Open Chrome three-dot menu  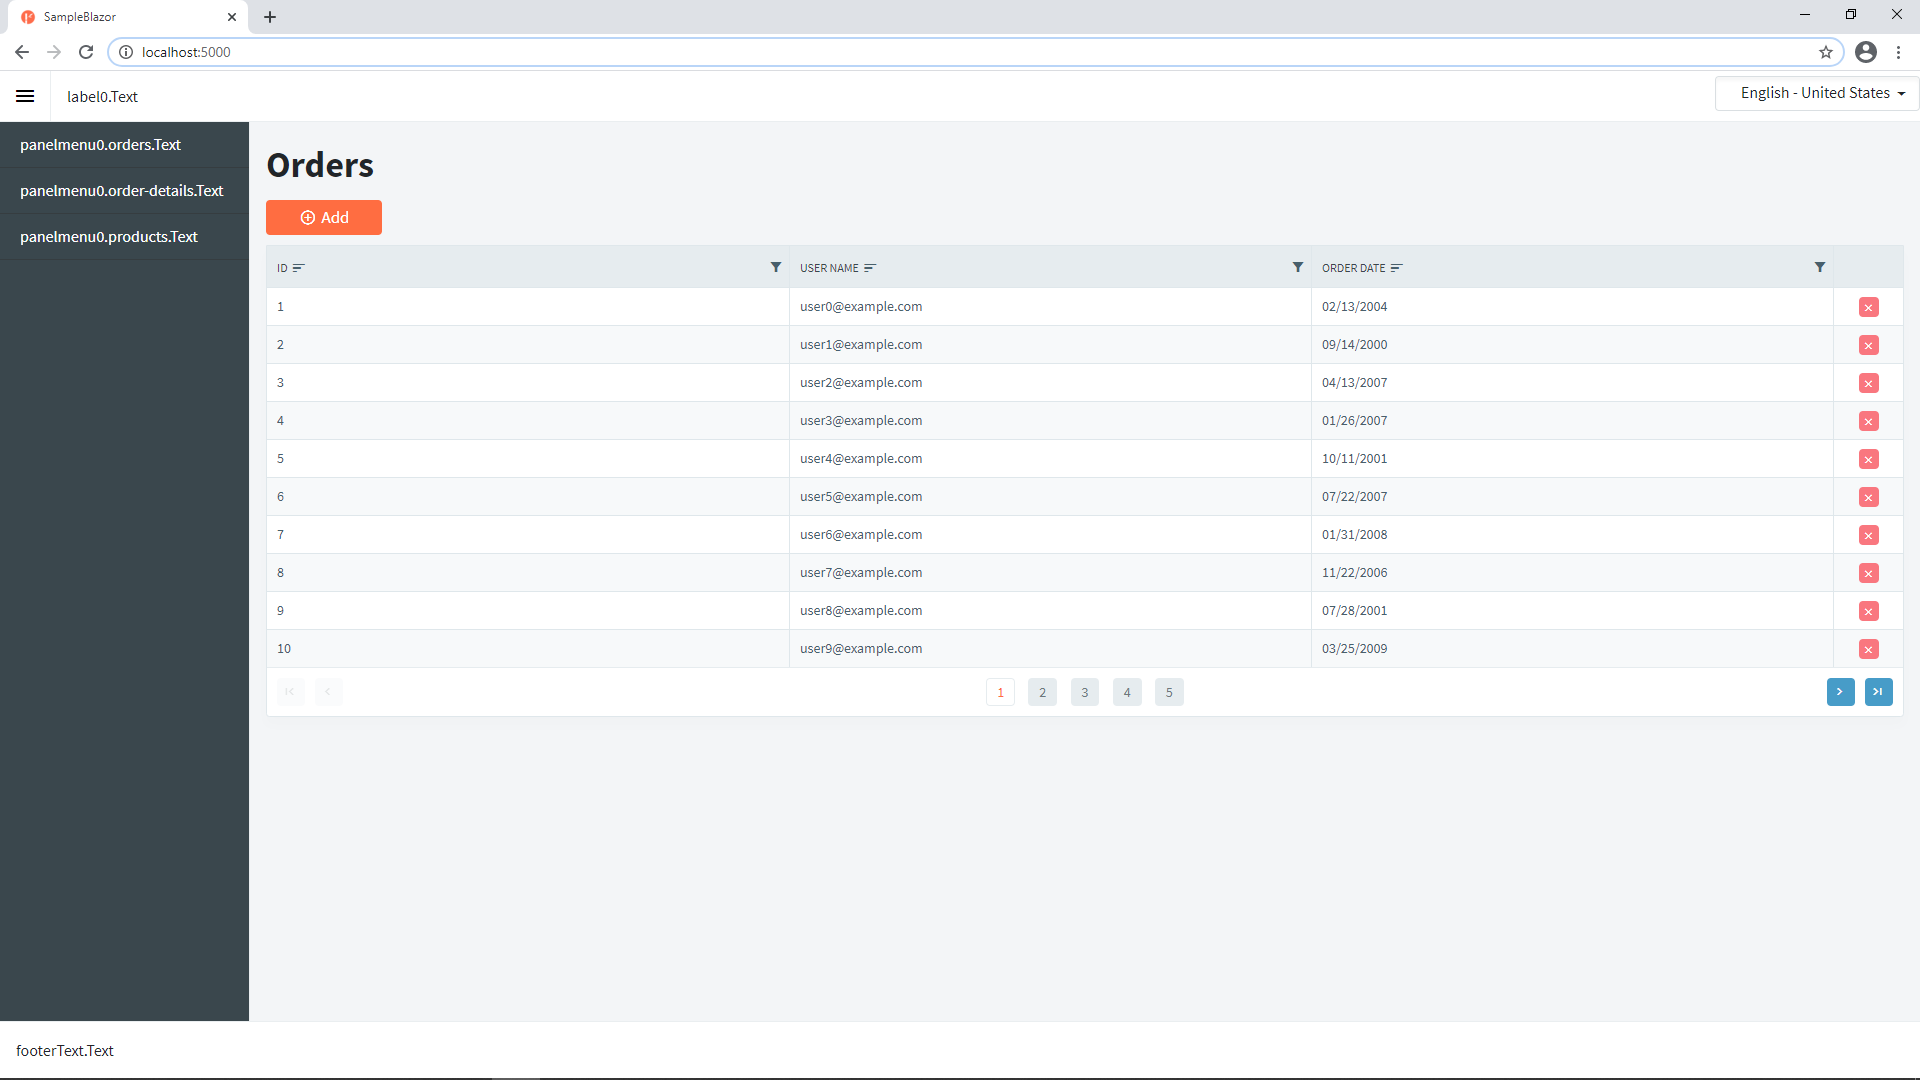[x=1898, y=52]
